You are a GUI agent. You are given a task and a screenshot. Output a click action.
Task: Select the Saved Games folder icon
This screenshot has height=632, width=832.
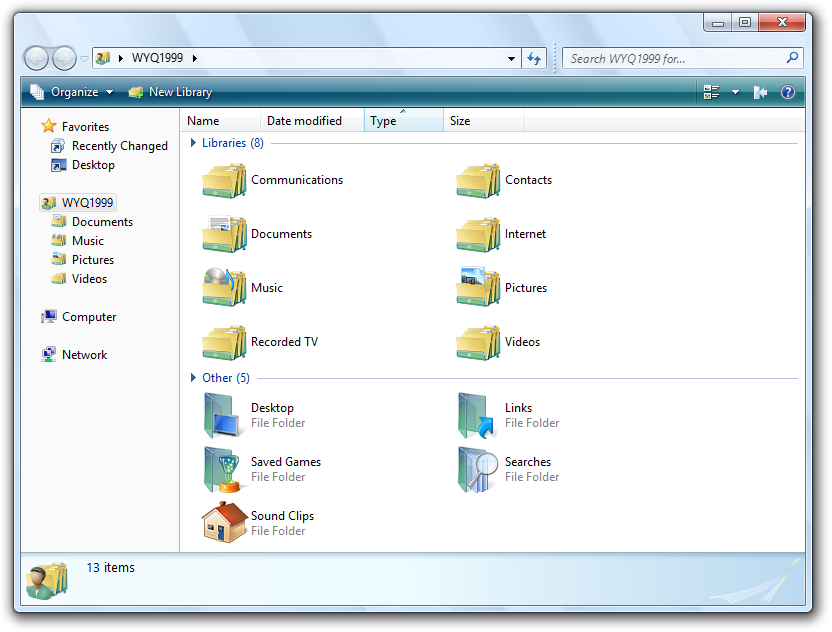(x=224, y=469)
